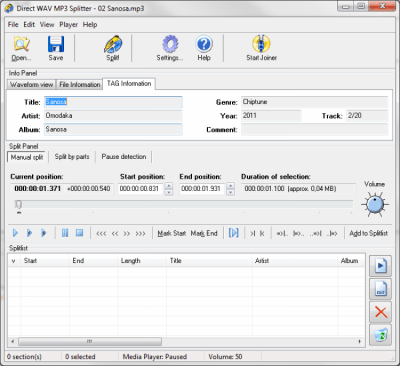Play selected splitlist section icon
Screen dimensions: 400x366
click(x=381, y=266)
